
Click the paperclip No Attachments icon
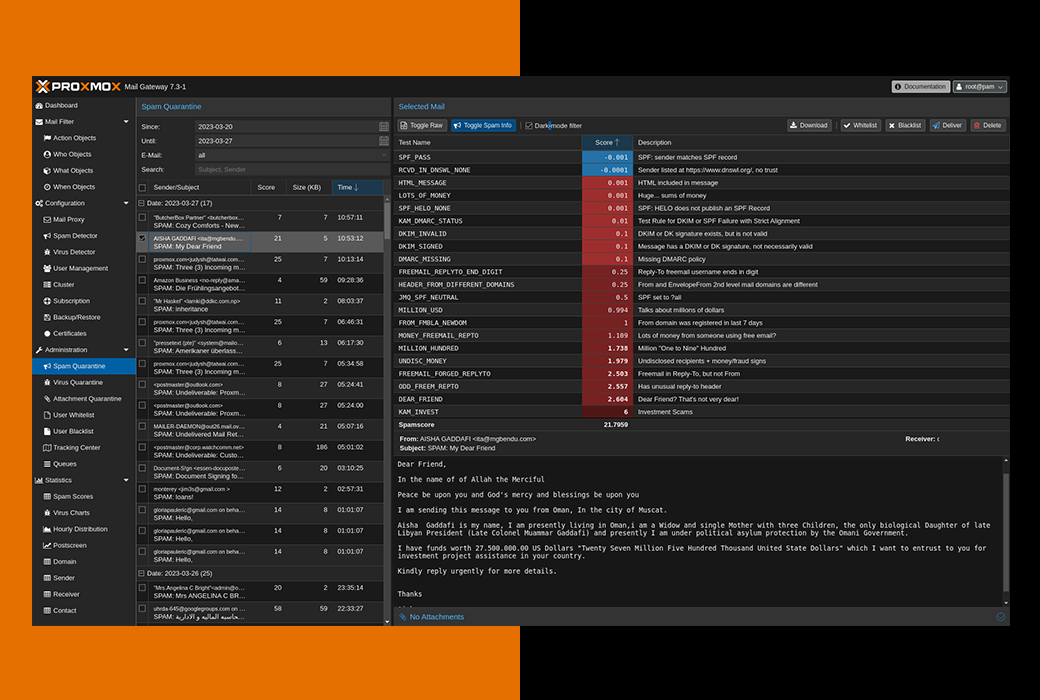(x=403, y=617)
